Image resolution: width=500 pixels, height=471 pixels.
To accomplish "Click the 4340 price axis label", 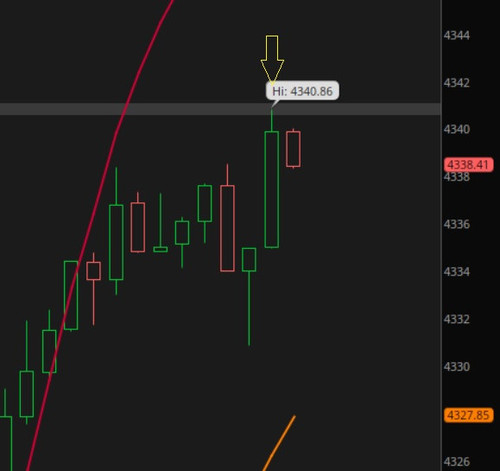I will (457, 129).
